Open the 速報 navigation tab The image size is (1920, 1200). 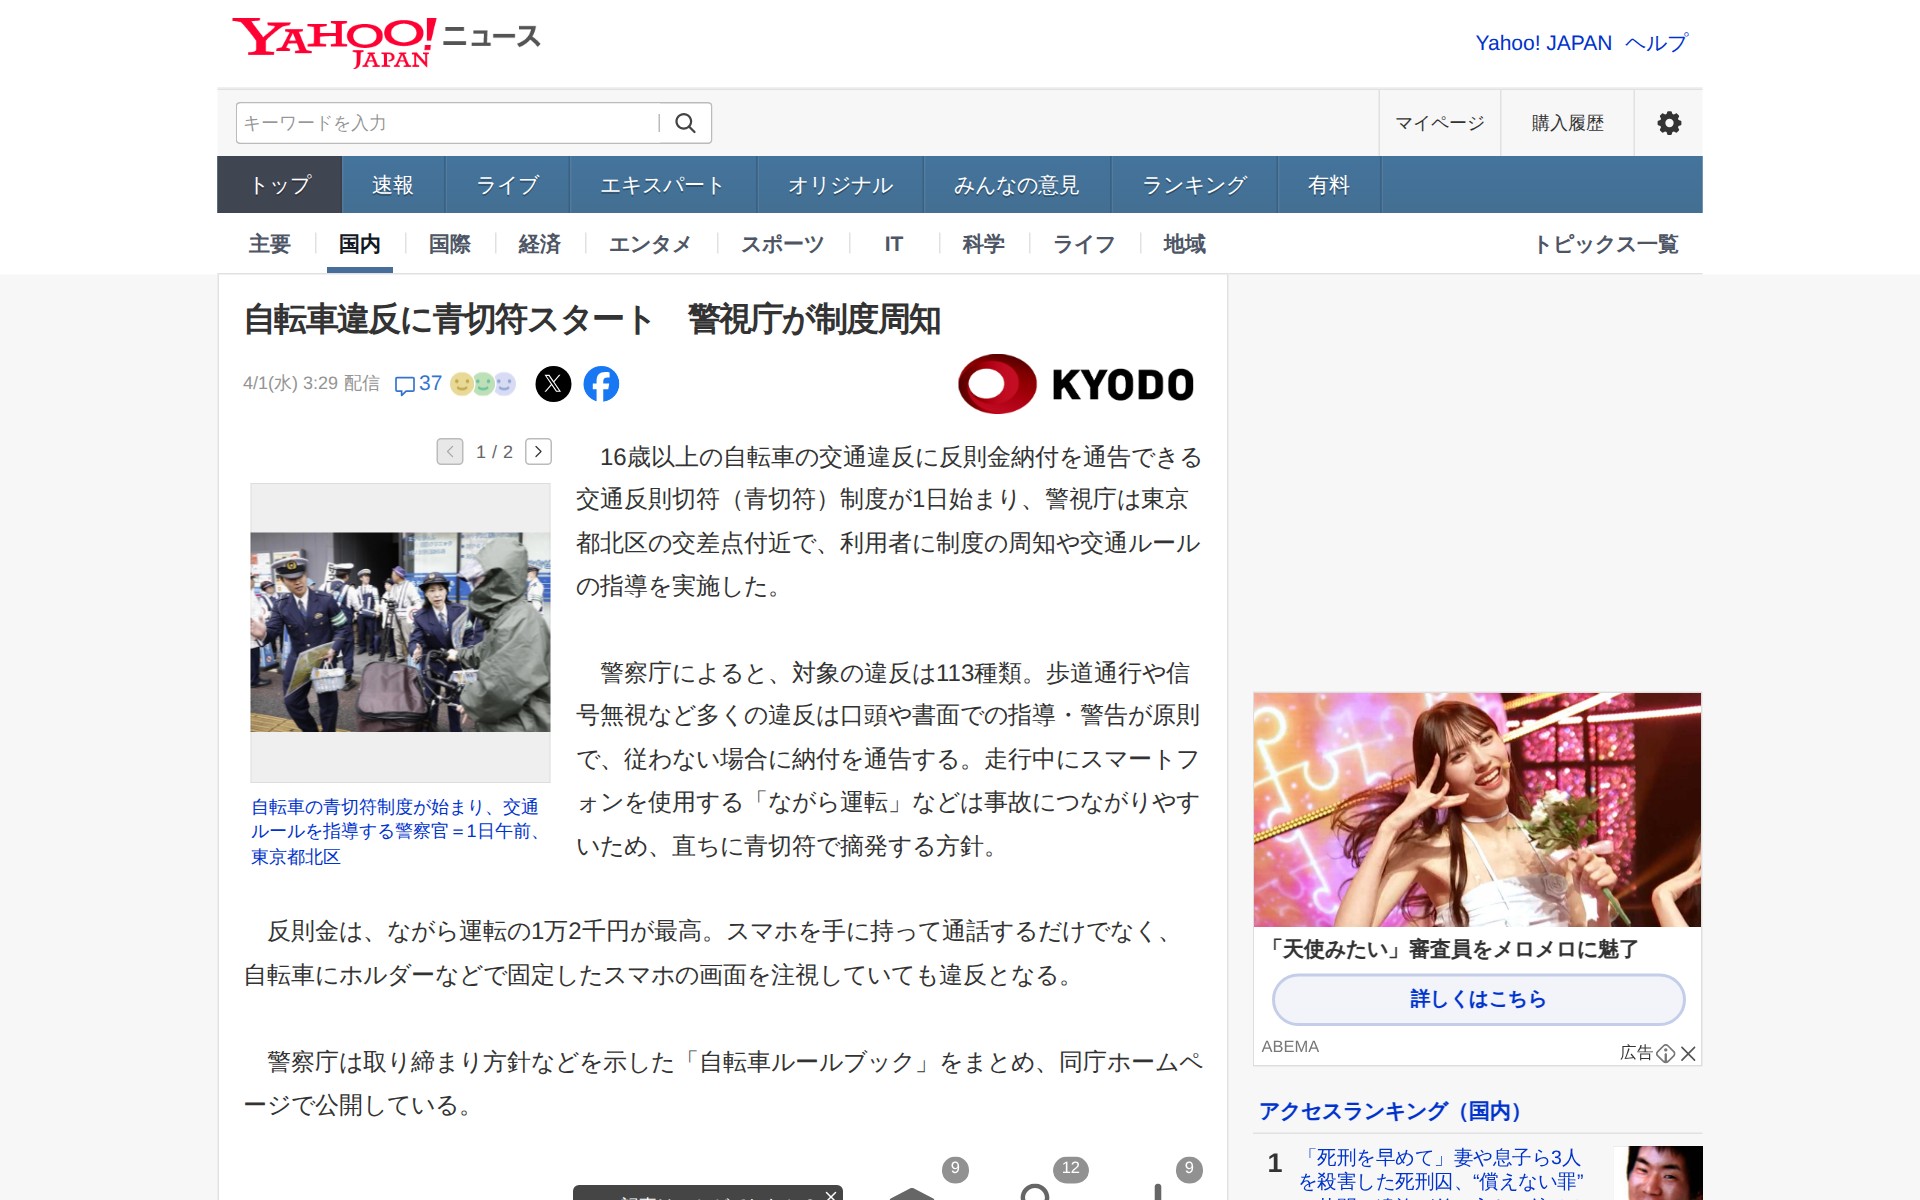(x=392, y=185)
